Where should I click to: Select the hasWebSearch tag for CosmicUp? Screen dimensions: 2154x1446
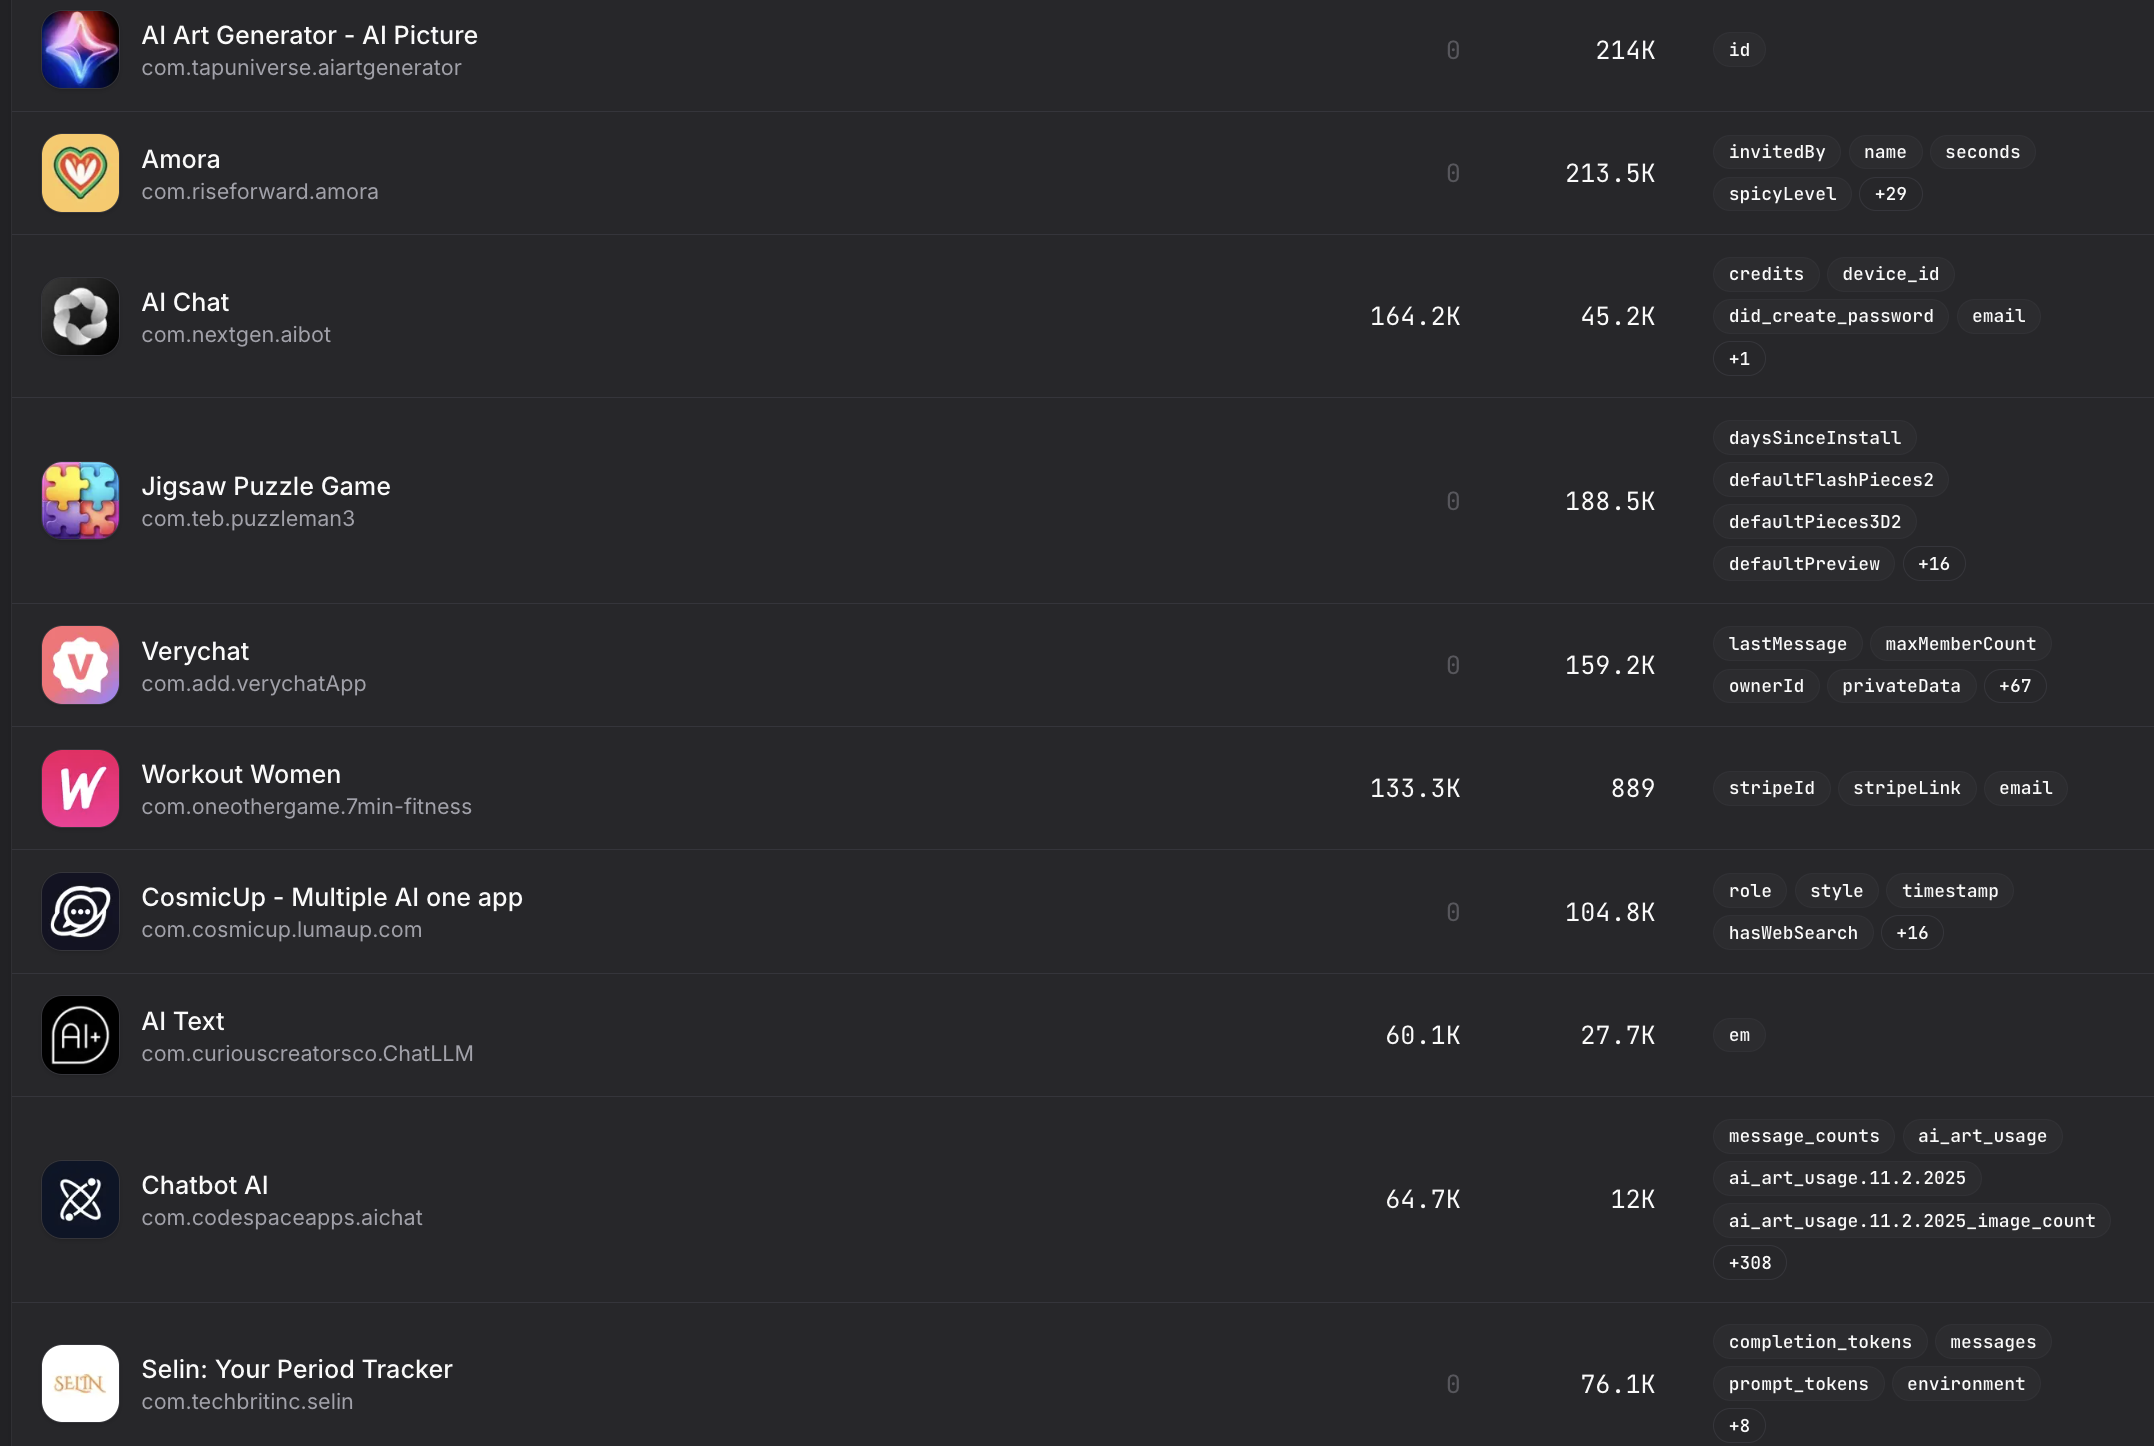pyautogui.click(x=1792, y=933)
